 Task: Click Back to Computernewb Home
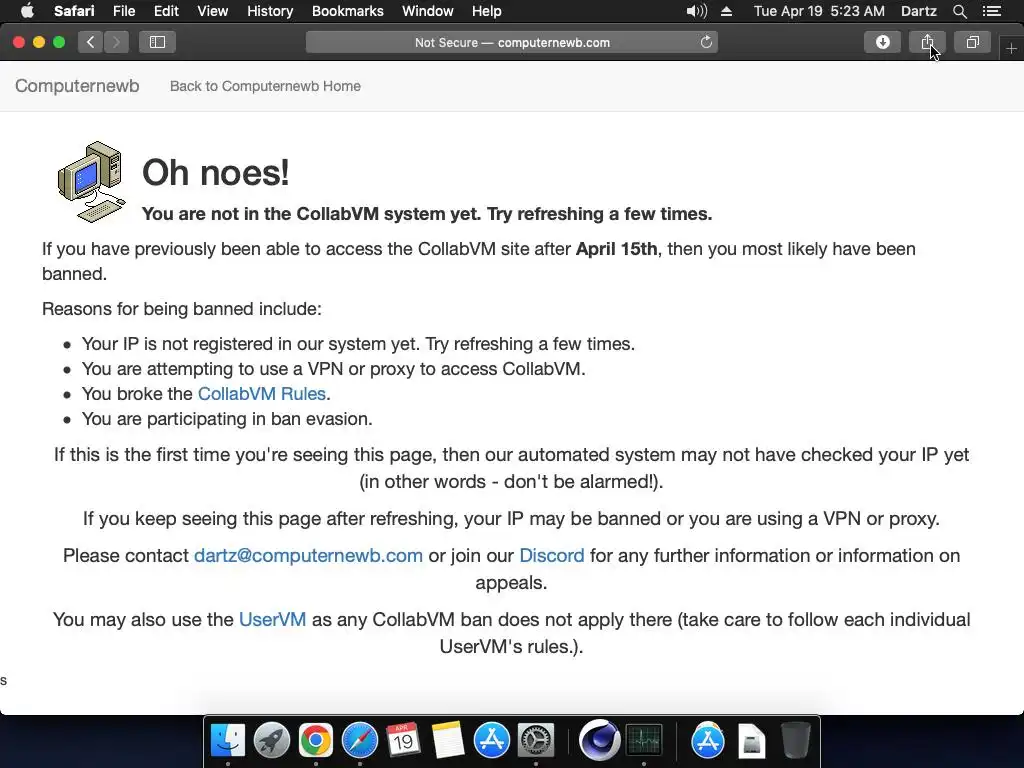click(265, 86)
